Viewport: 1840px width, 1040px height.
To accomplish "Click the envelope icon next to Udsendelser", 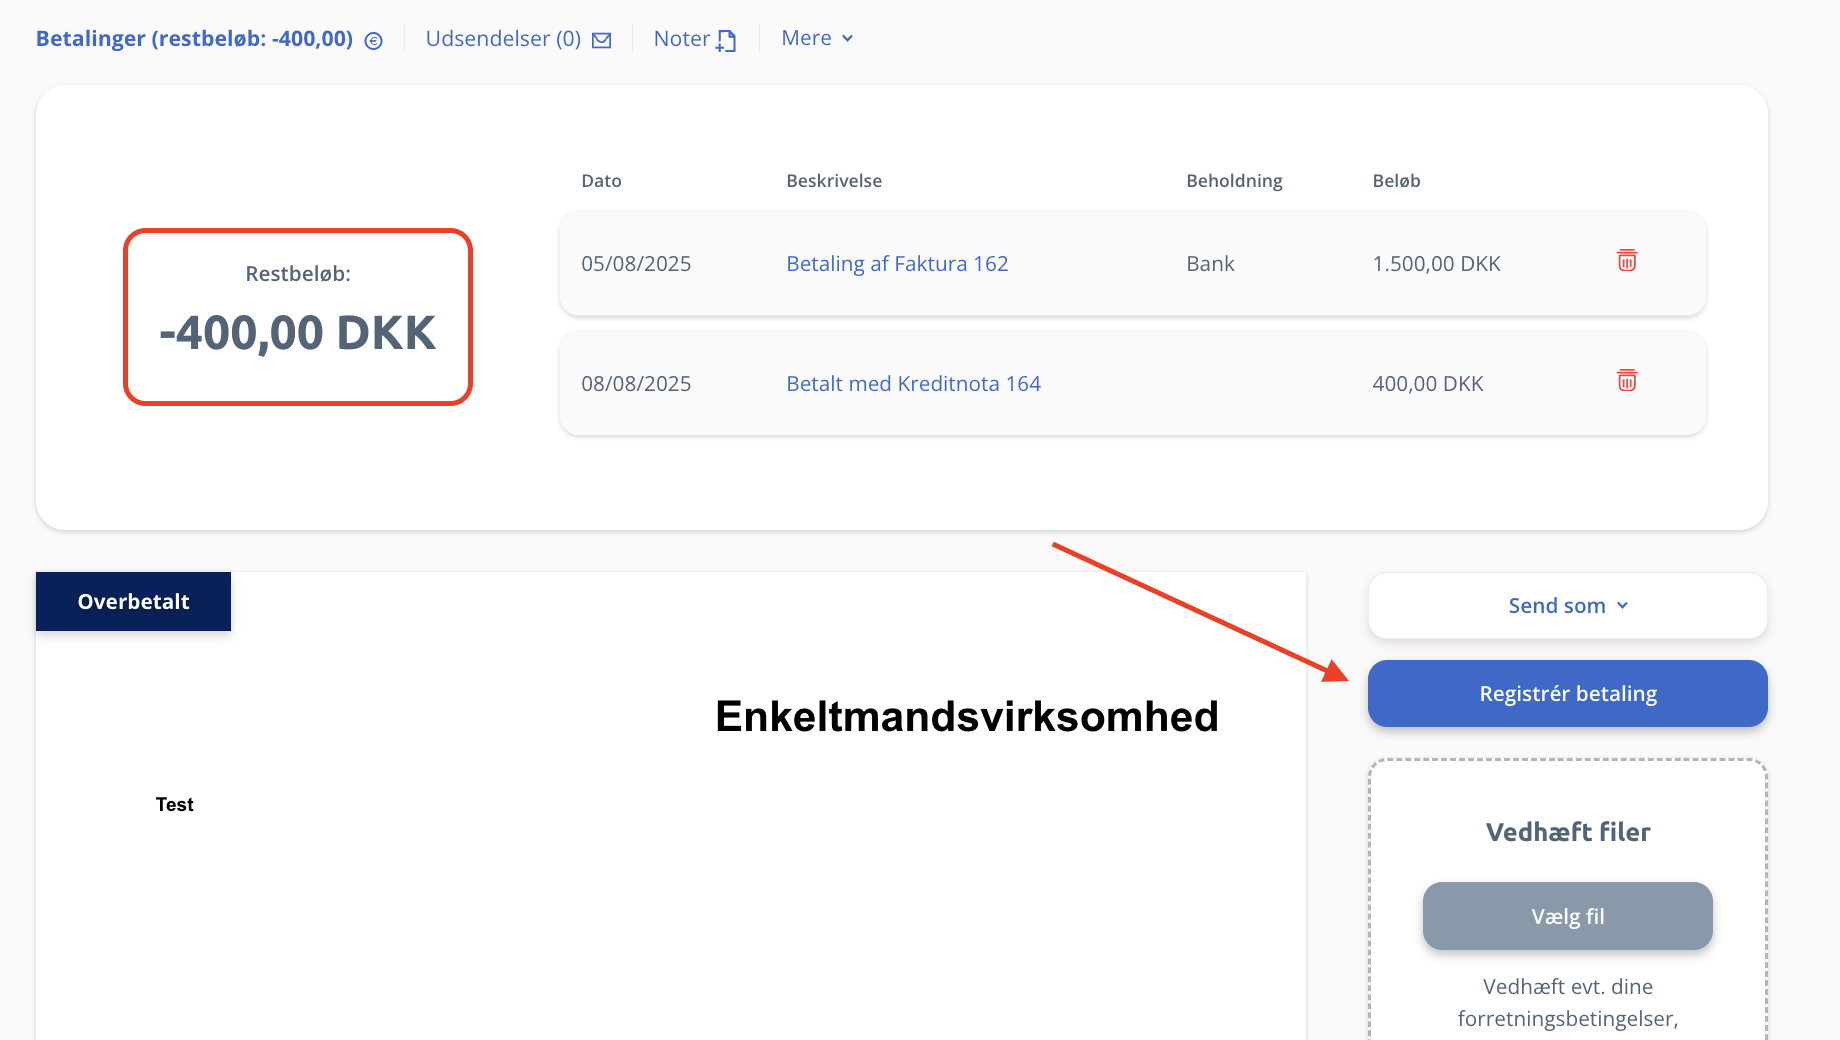I will pyautogui.click(x=602, y=41).
